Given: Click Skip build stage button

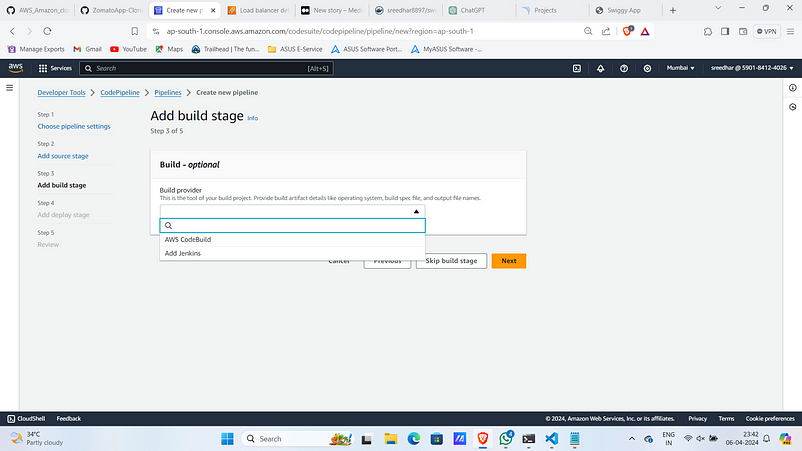Looking at the screenshot, I should pyautogui.click(x=451, y=261).
